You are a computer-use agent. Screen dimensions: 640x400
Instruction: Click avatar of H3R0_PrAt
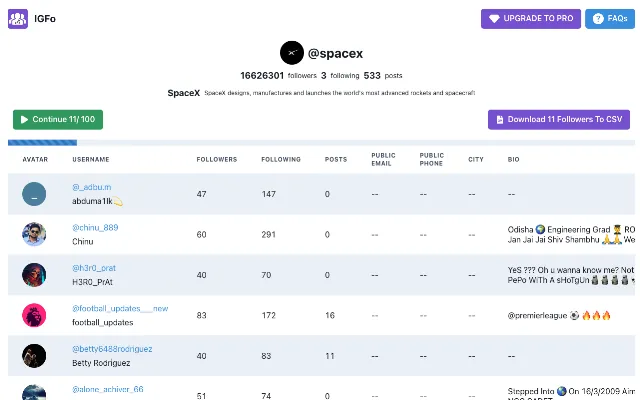pyautogui.click(x=34, y=275)
